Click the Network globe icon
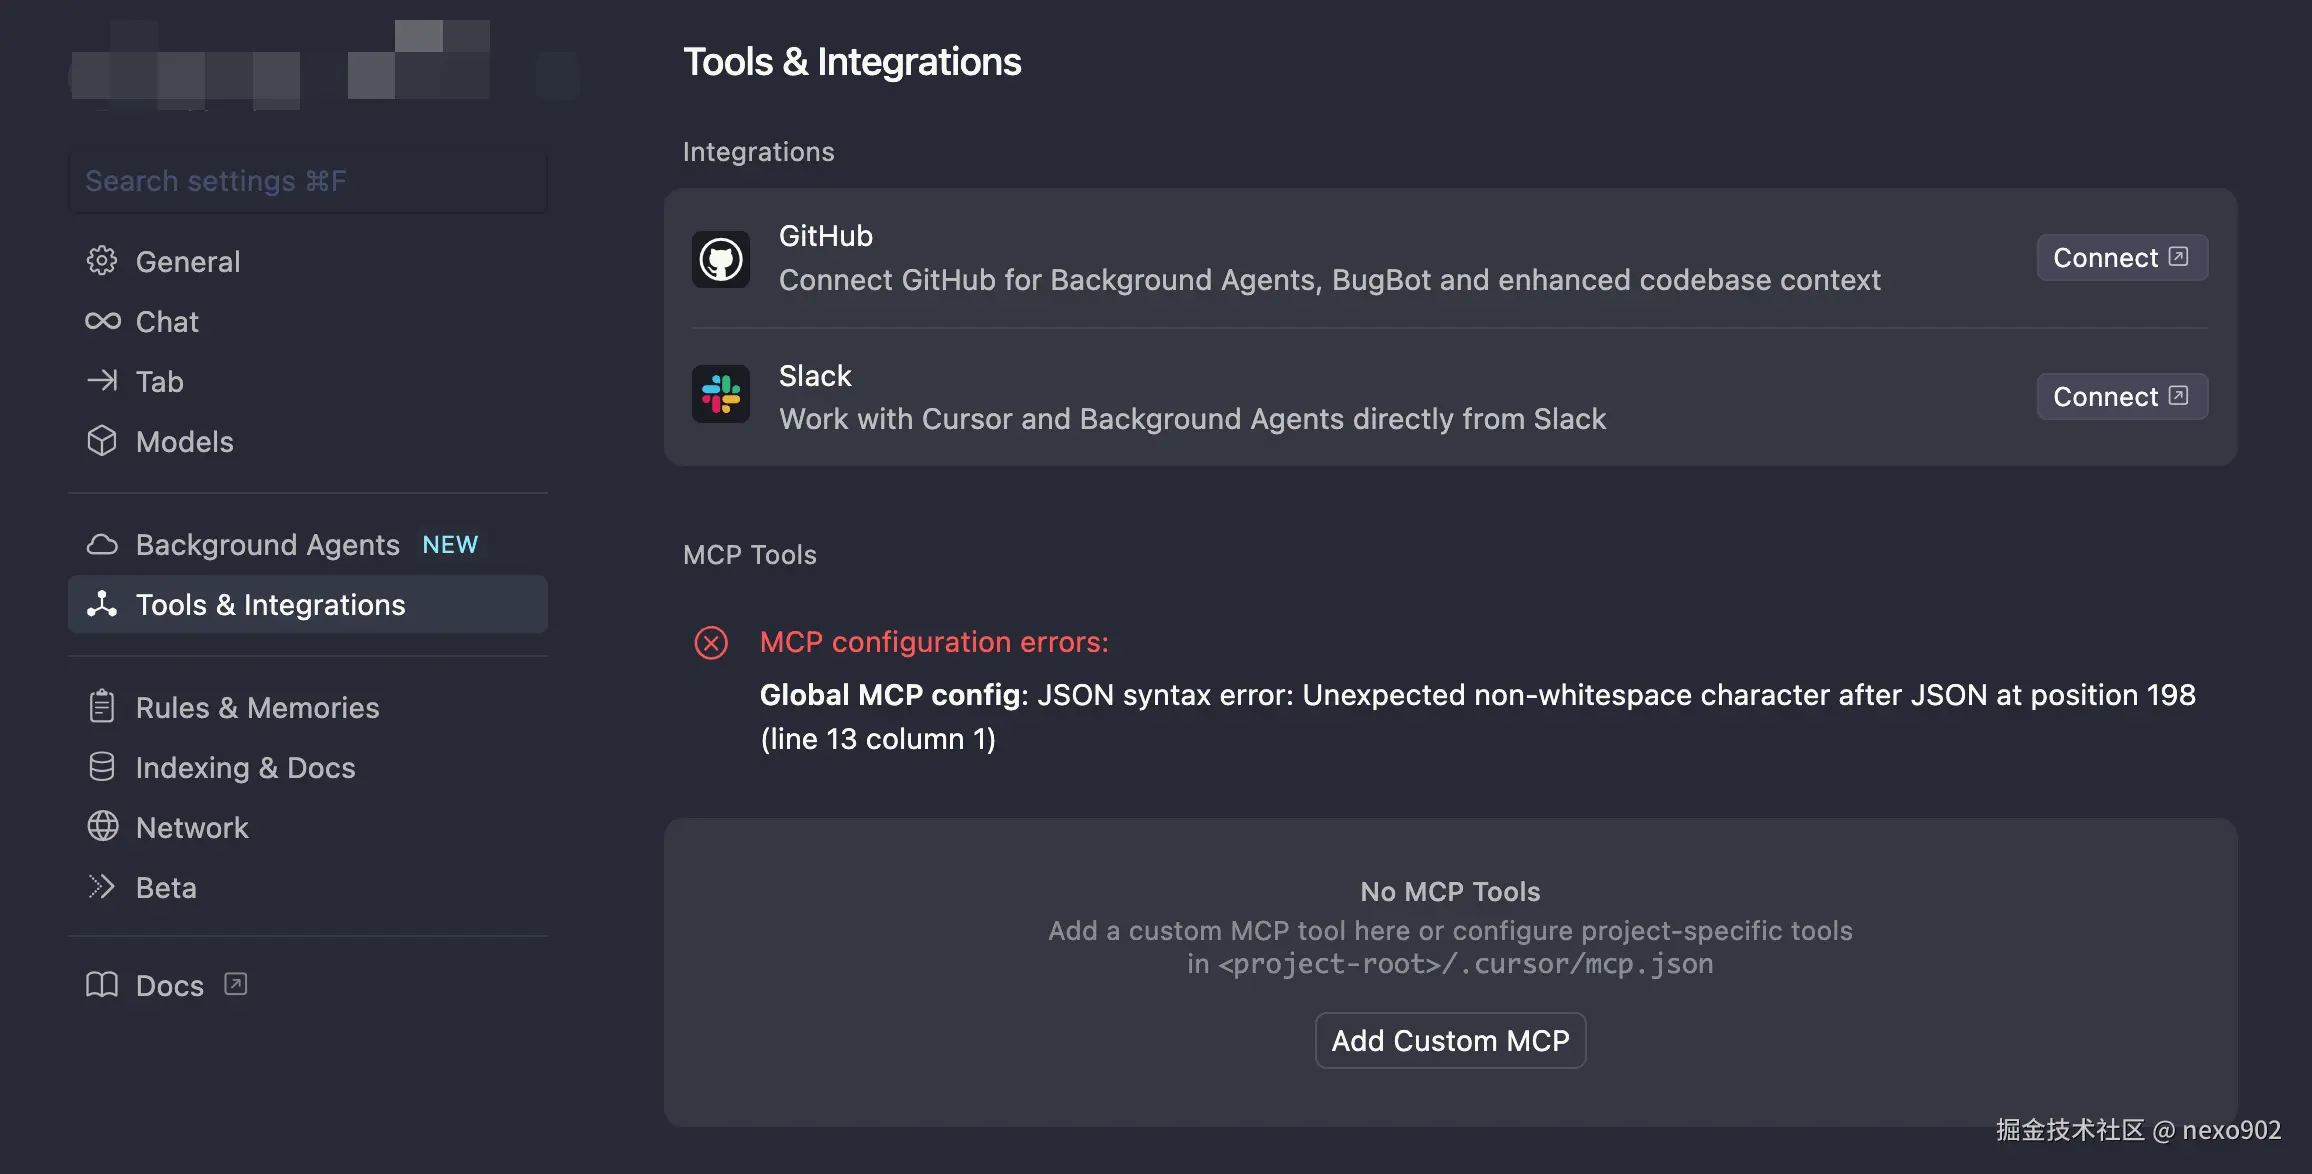 pos(102,827)
